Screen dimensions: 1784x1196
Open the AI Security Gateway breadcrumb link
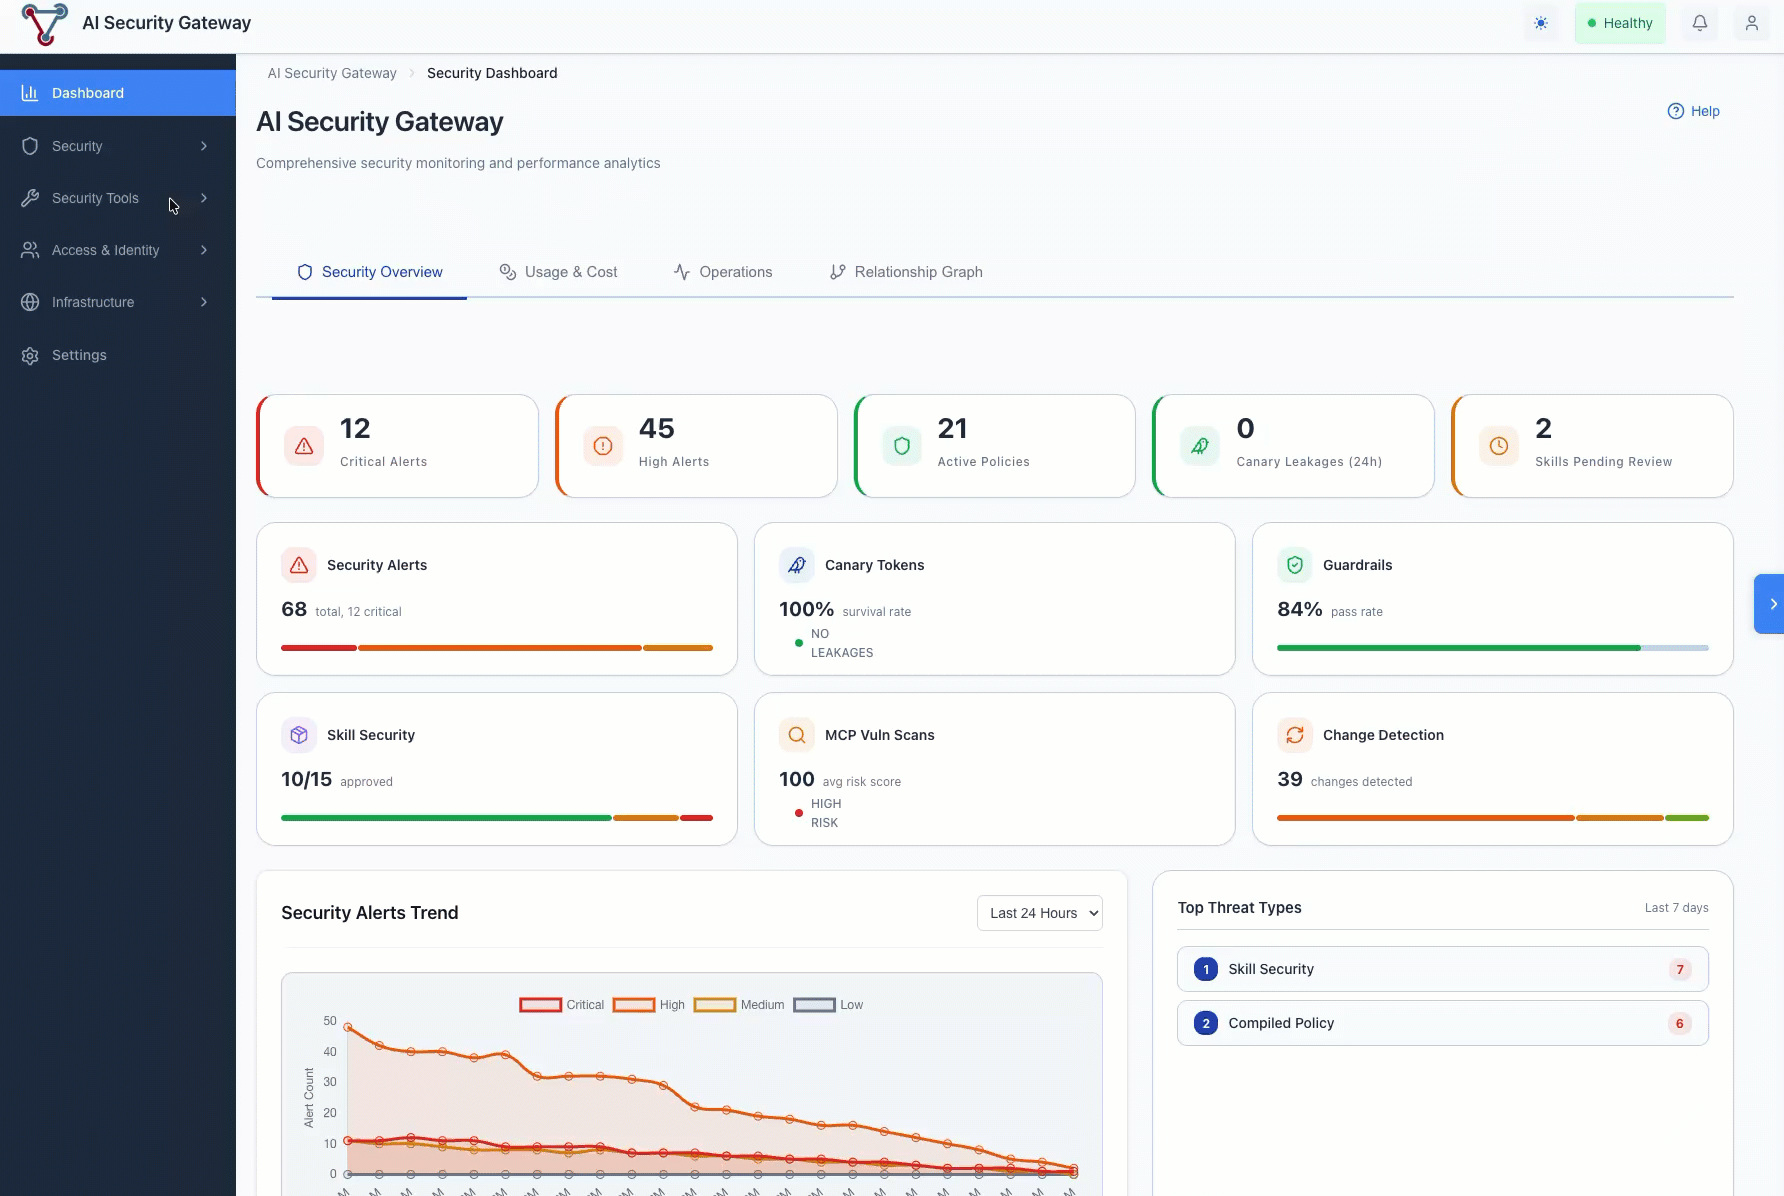(x=331, y=72)
